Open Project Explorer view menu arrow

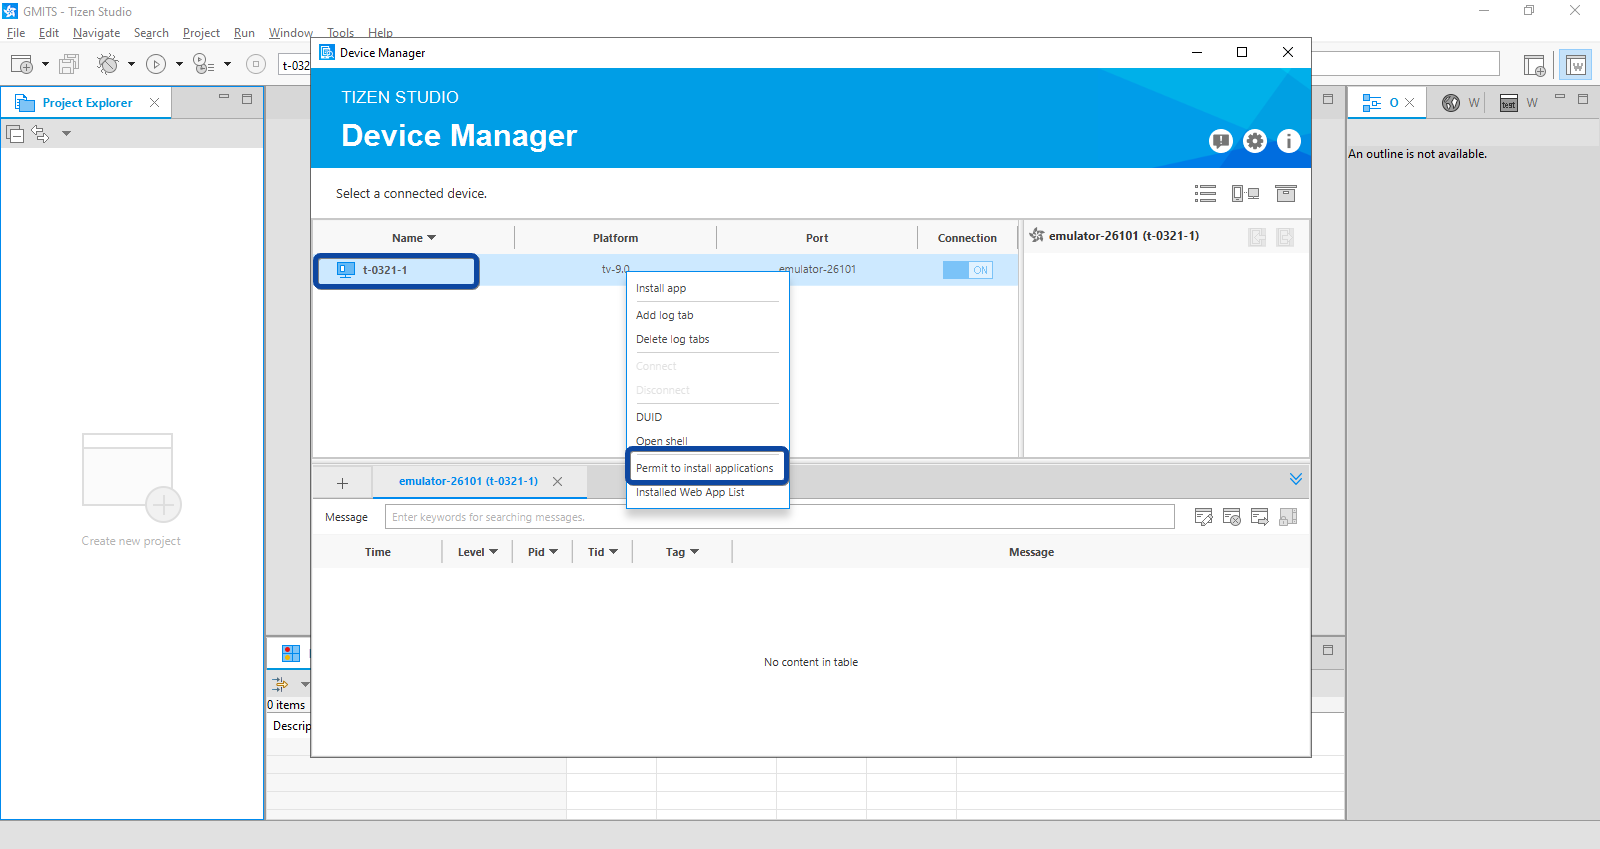click(66, 133)
